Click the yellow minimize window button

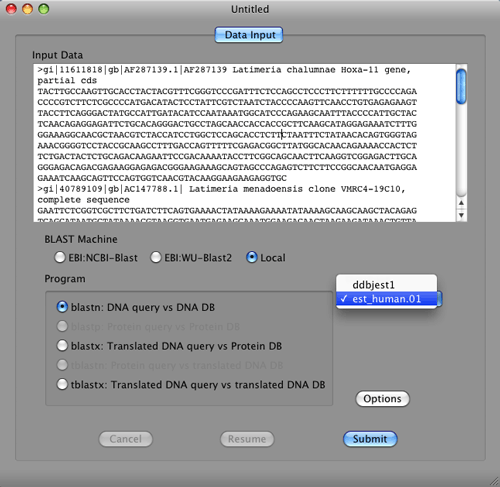[28, 9]
